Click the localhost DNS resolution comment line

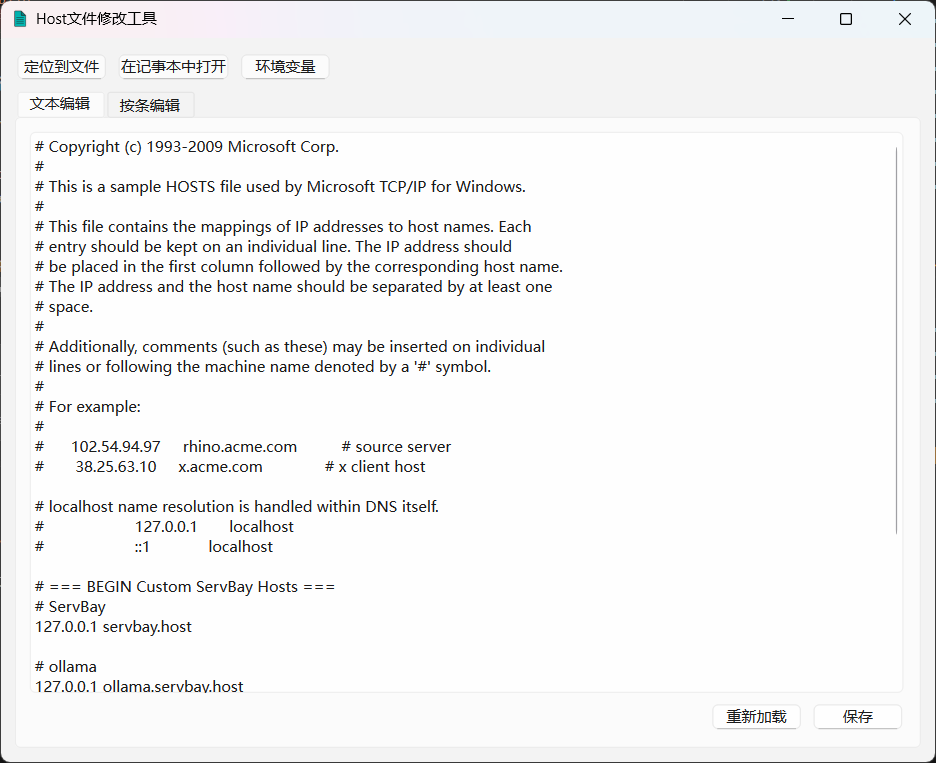[219, 506]
